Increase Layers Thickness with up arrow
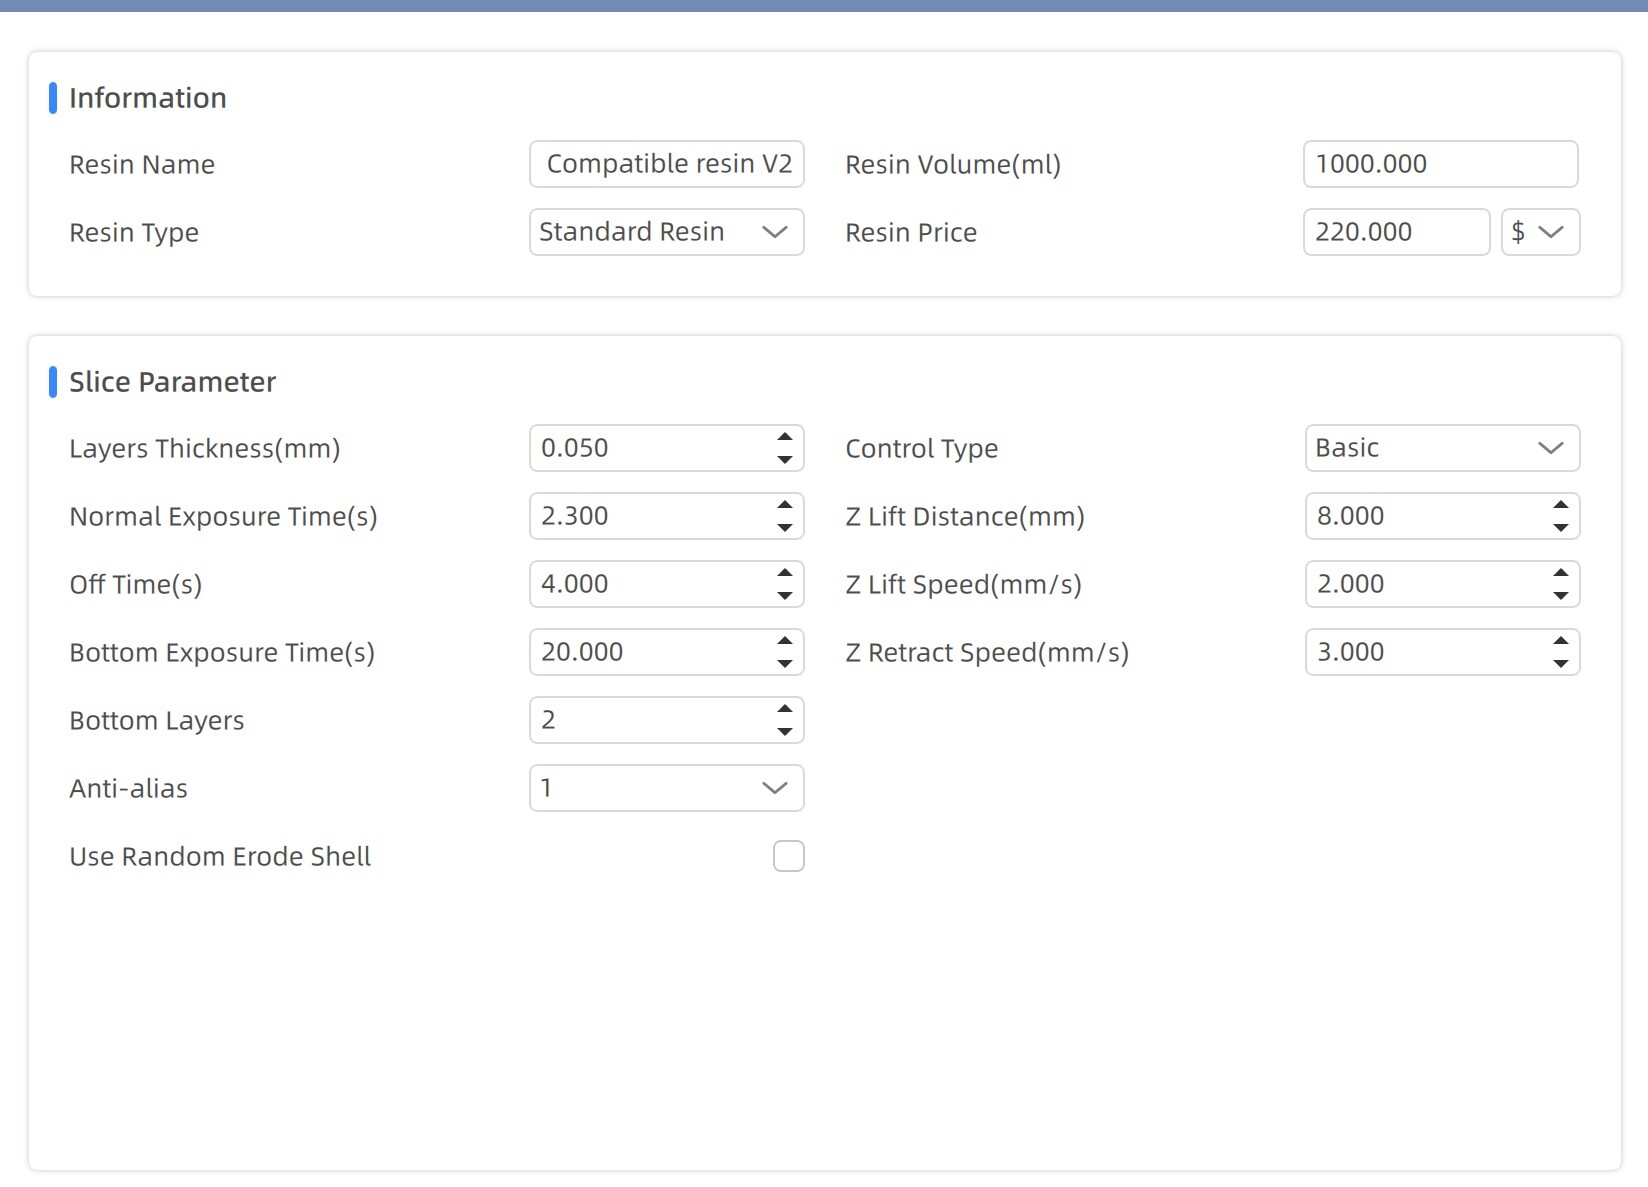1648x1187 pixels. coord(785,437)
